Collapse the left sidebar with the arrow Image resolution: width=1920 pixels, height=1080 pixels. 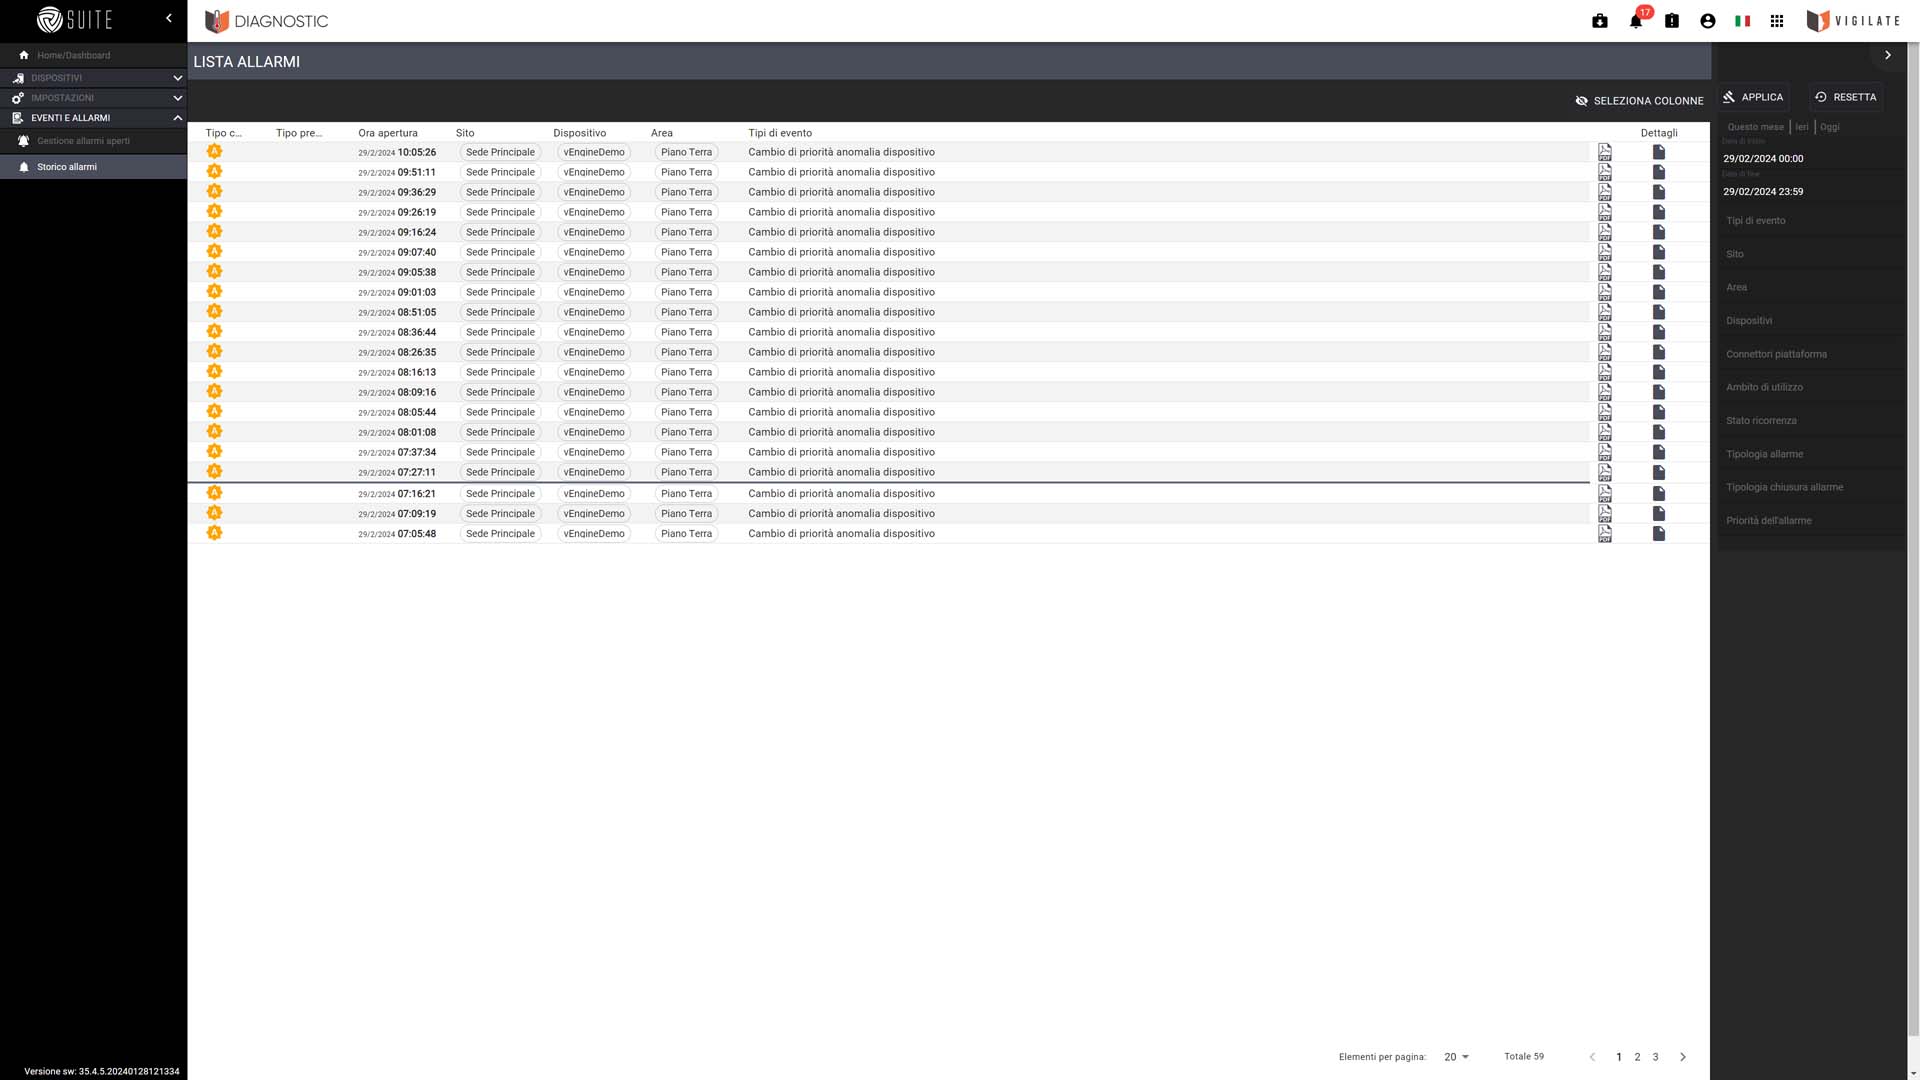click(x=169, y=18)
